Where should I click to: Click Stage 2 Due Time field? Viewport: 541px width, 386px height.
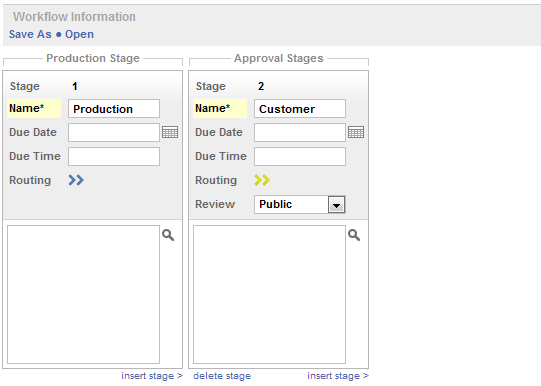[x=300, y=157]
